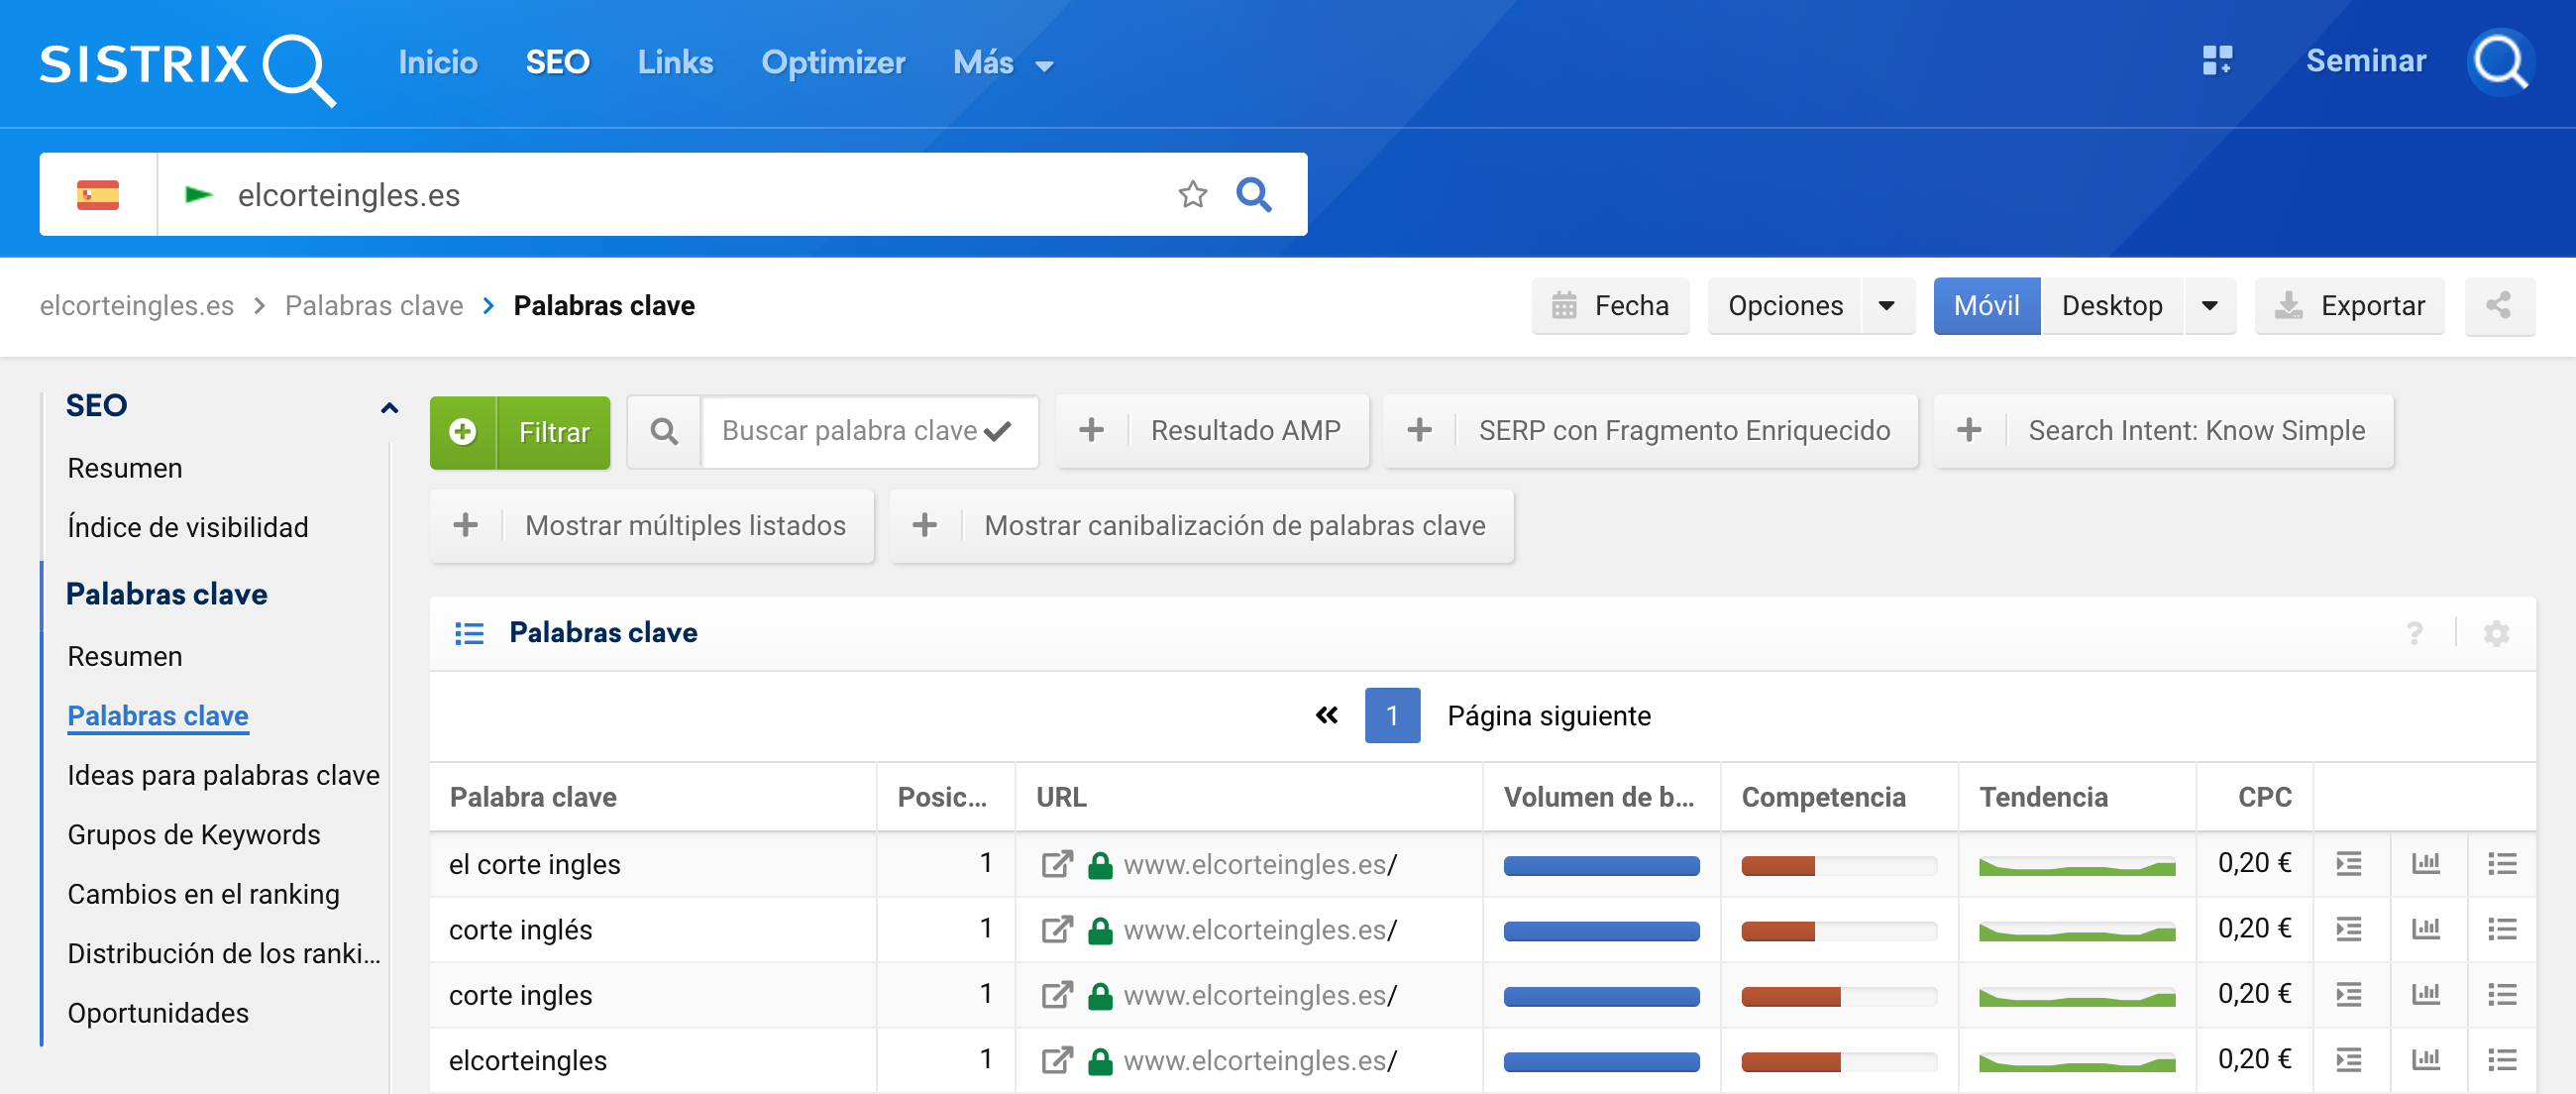Open external link icon for 'corte inglés'
This screenshot has height=1094, width=2576.
click(1057, 930)
